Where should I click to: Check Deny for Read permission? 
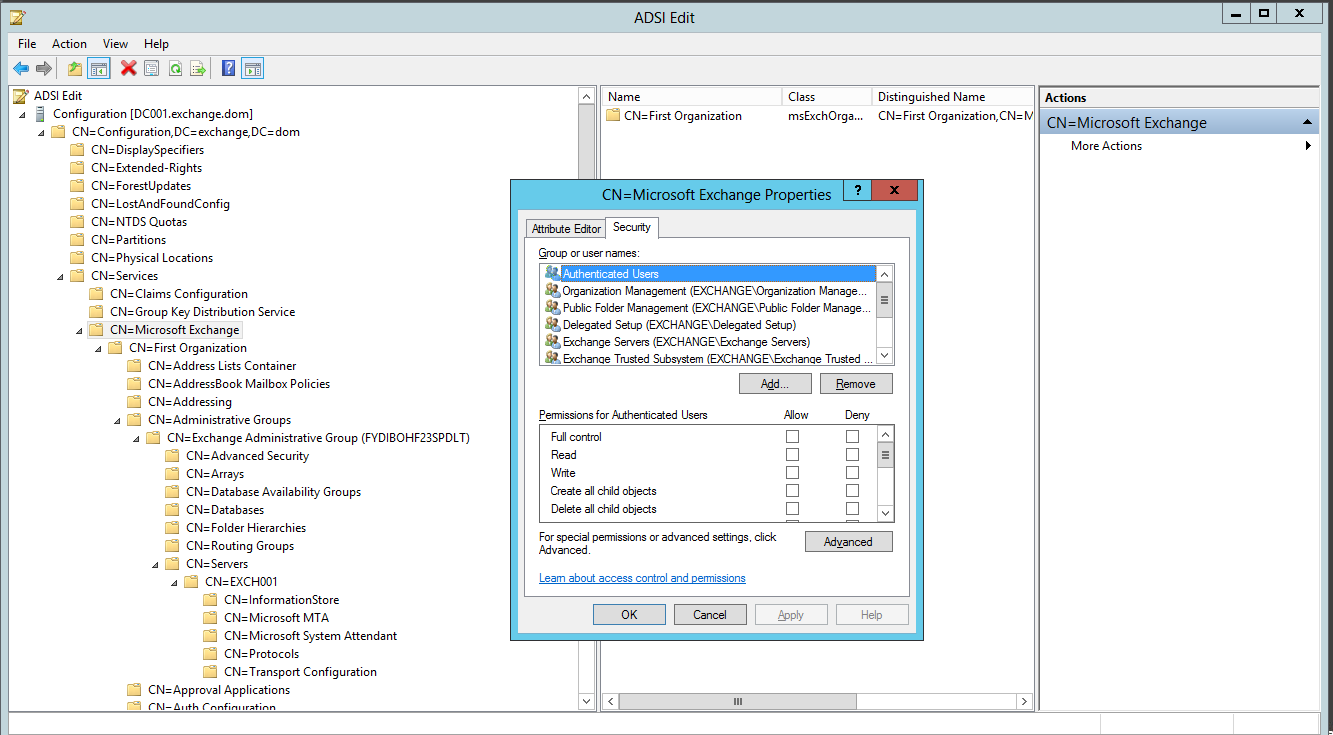(x=852, y=455)
